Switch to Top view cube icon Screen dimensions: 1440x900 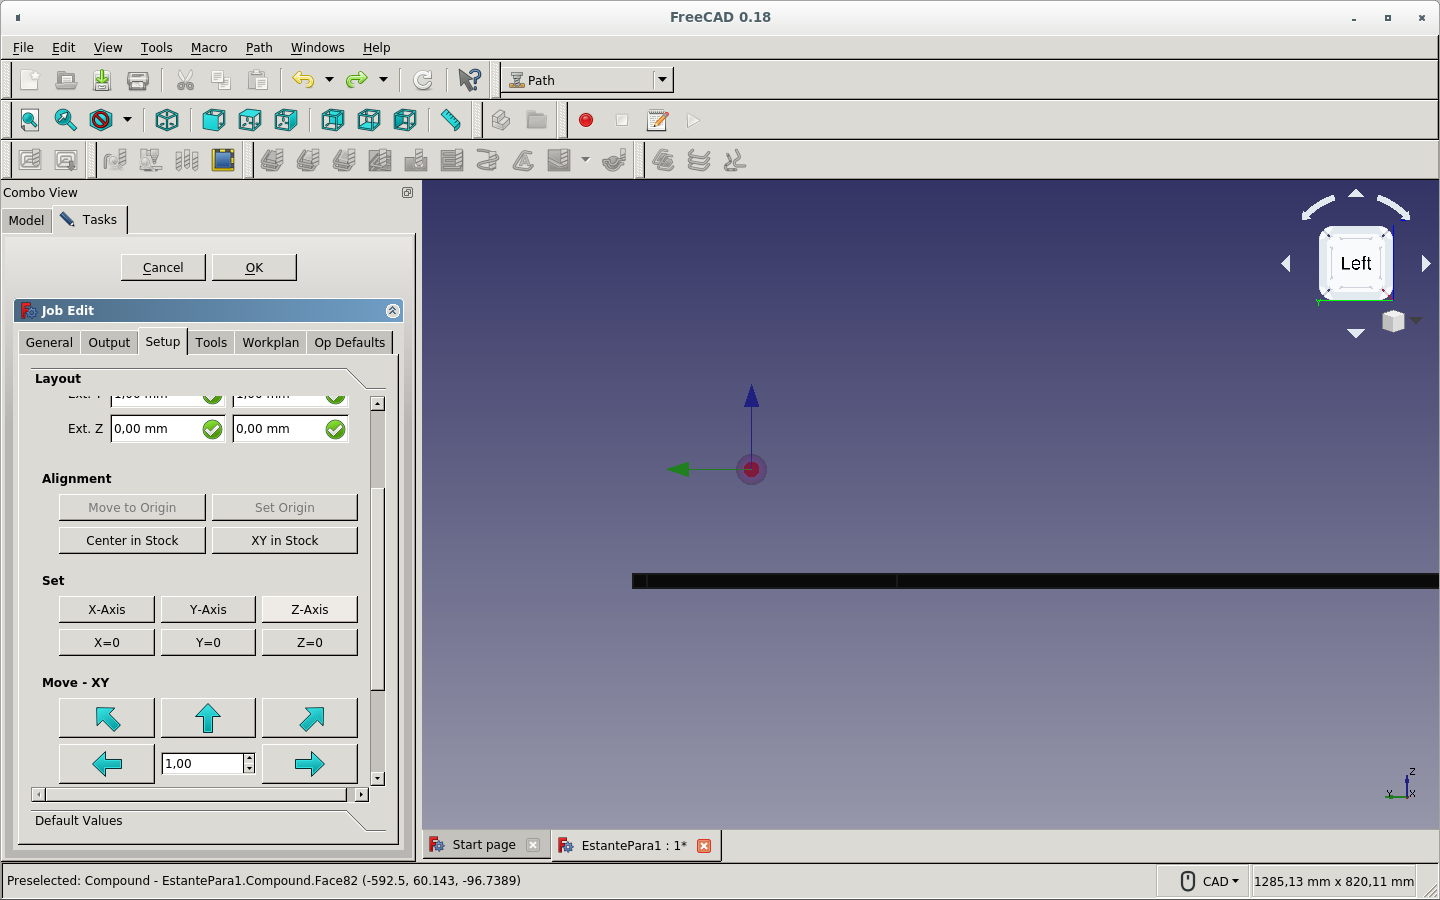point(250,120)
